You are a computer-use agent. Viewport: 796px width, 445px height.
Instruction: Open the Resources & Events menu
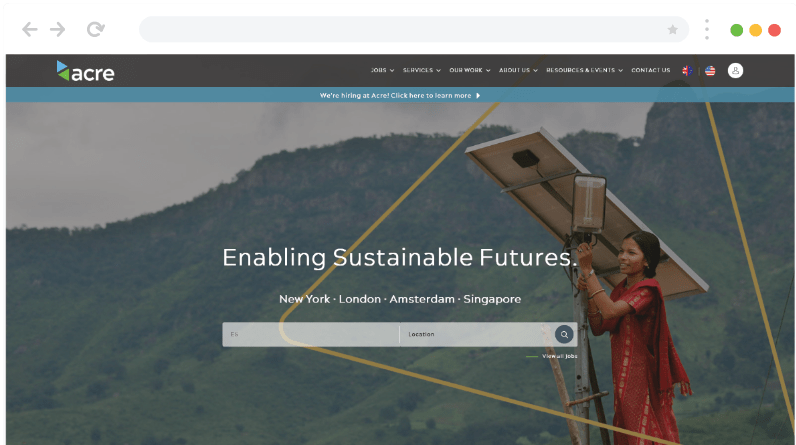pos(584,70)
